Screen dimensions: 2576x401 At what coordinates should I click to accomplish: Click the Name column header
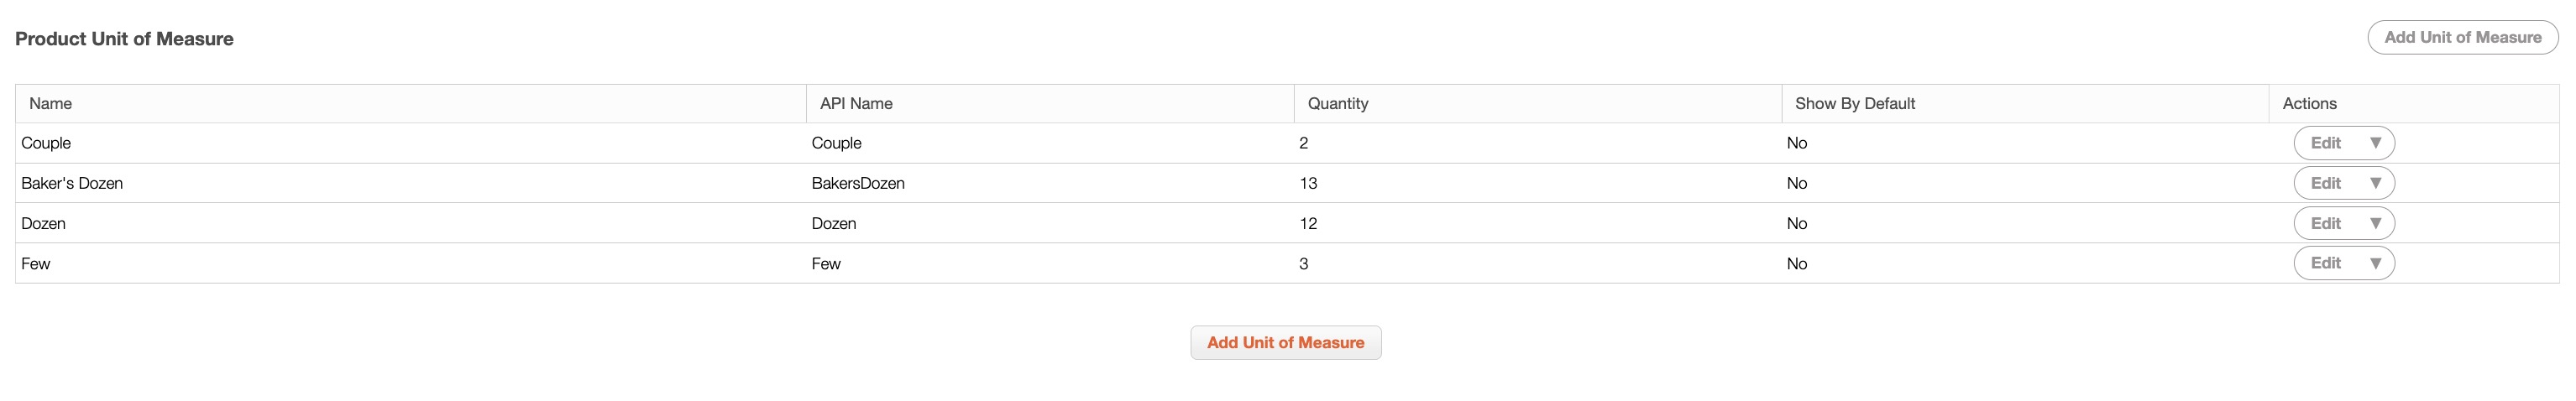pyautogui.click(x=50, y=104)
